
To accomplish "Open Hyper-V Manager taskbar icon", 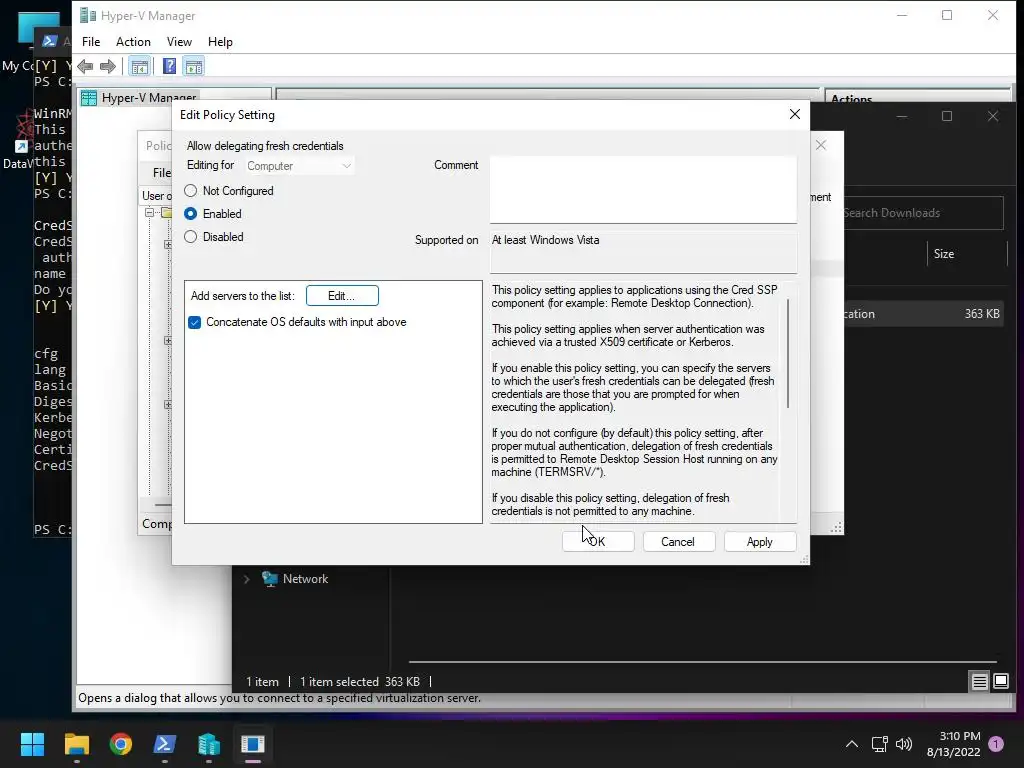I will coord(208,744).
